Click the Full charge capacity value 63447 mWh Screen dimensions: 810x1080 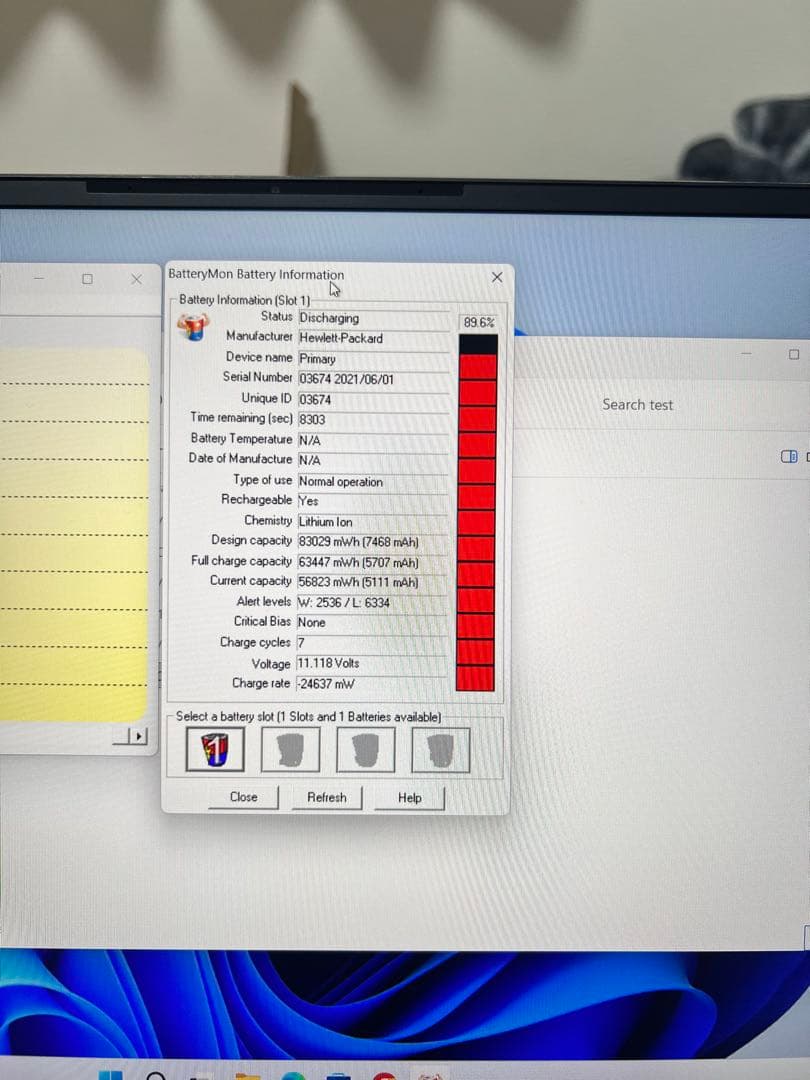pyautogui.click(x=373, y=563)
